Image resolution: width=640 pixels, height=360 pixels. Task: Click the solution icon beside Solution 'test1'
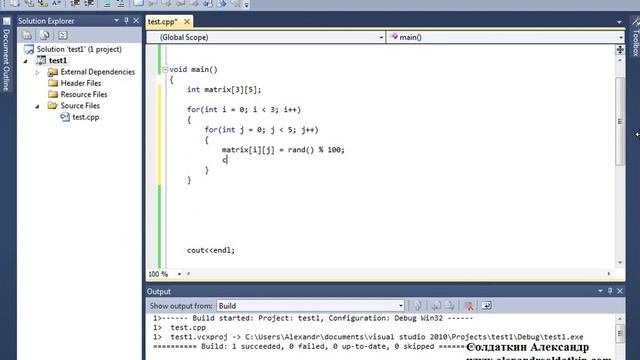coord(29,49)
